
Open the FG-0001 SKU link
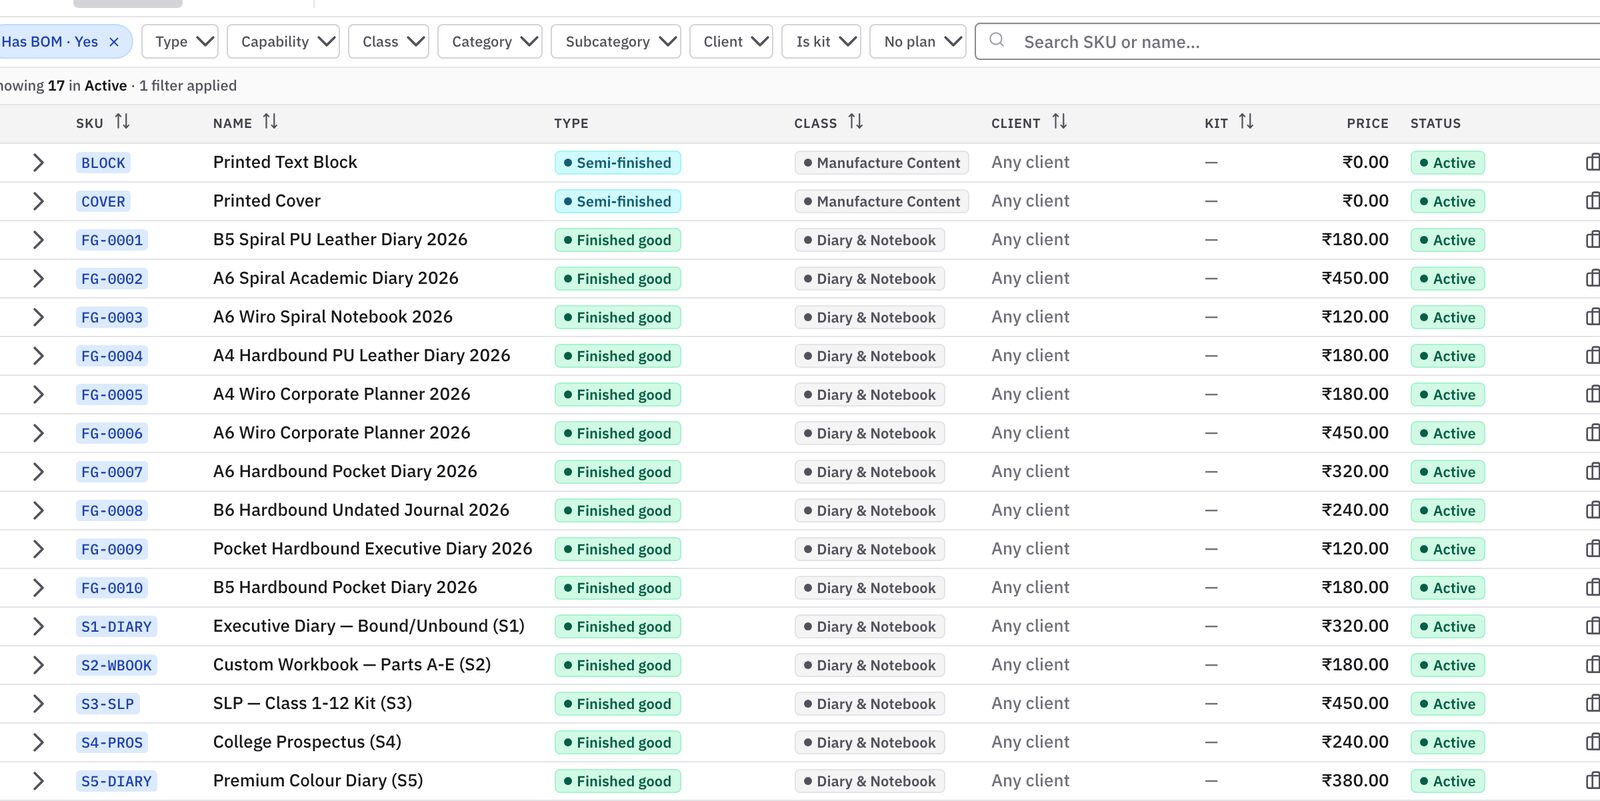(x=112, y=240)
